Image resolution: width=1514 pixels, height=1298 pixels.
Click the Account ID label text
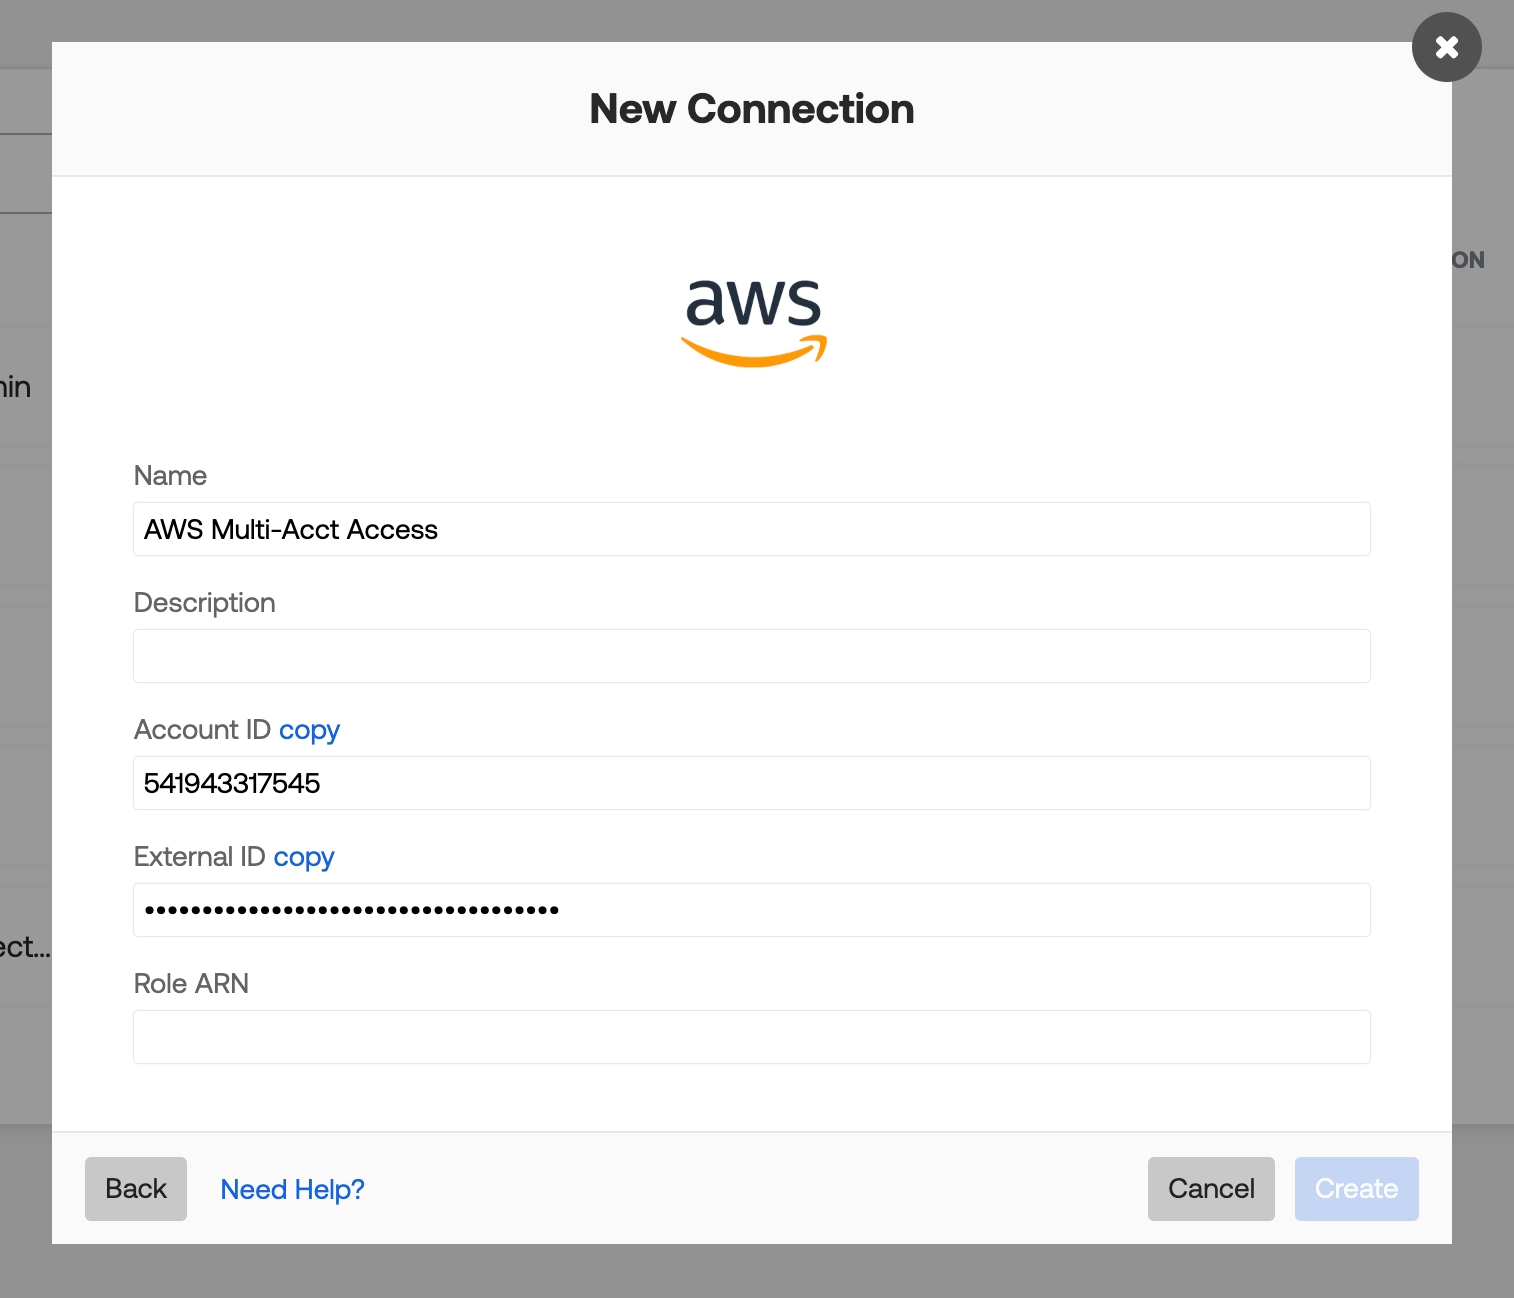[202, 730]
